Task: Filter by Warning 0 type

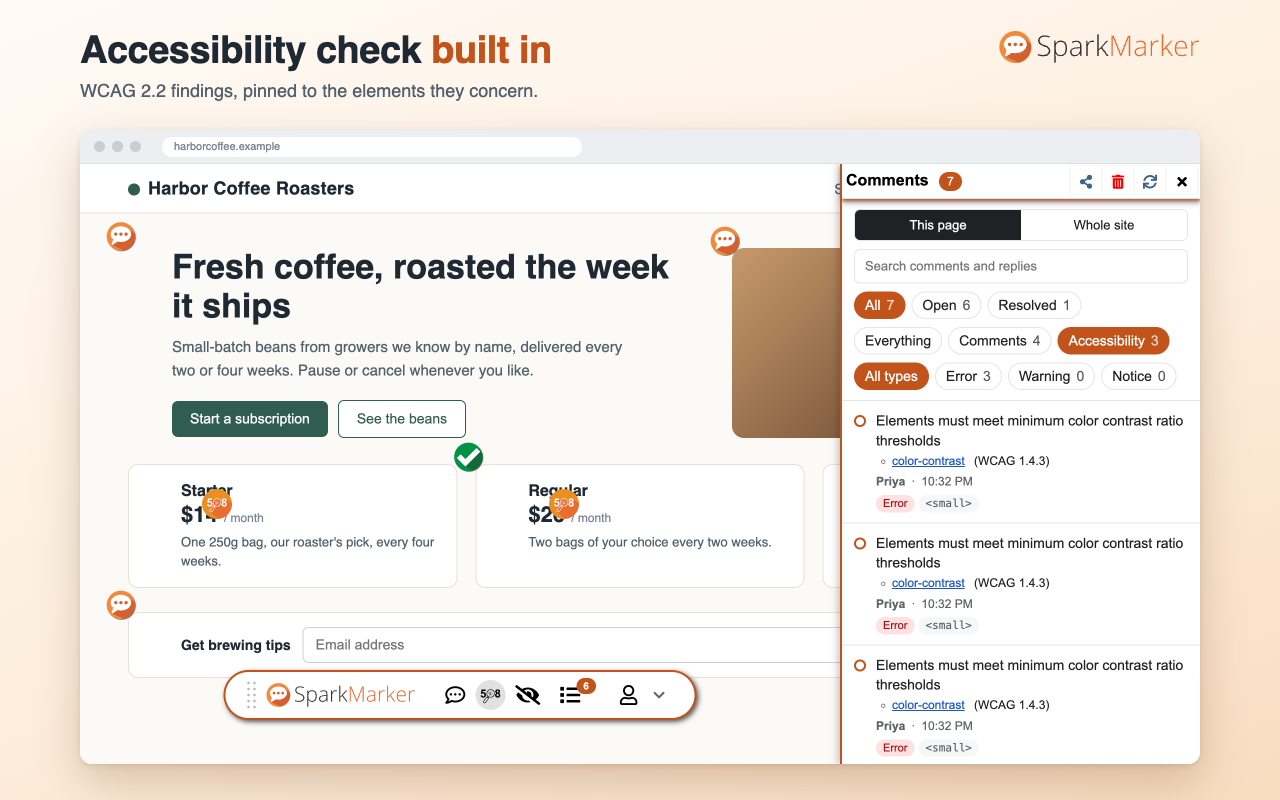Action: click(x=1051, y=377)
